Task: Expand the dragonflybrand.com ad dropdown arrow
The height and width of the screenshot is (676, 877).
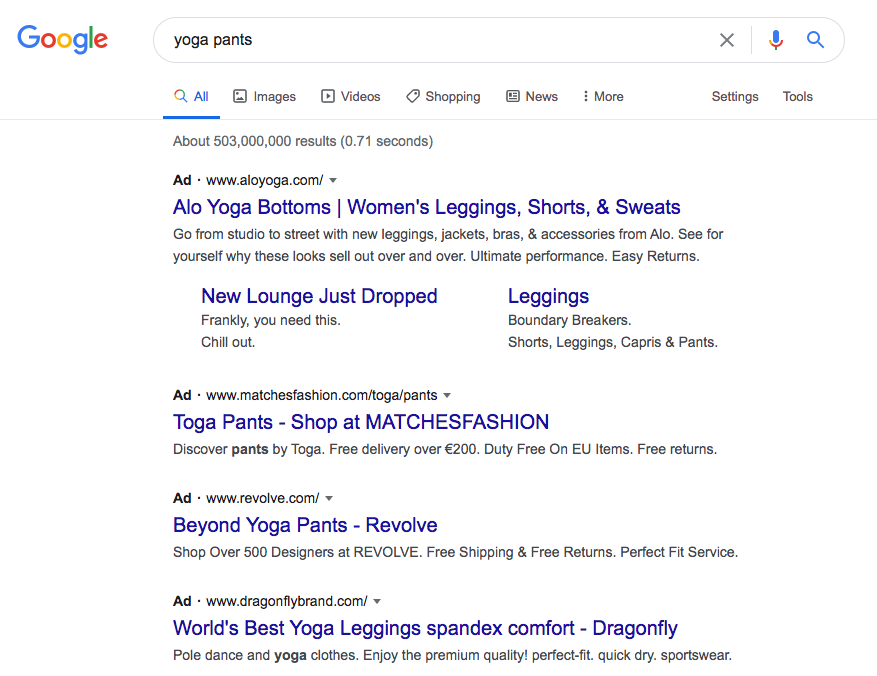Action: [377, 601]
